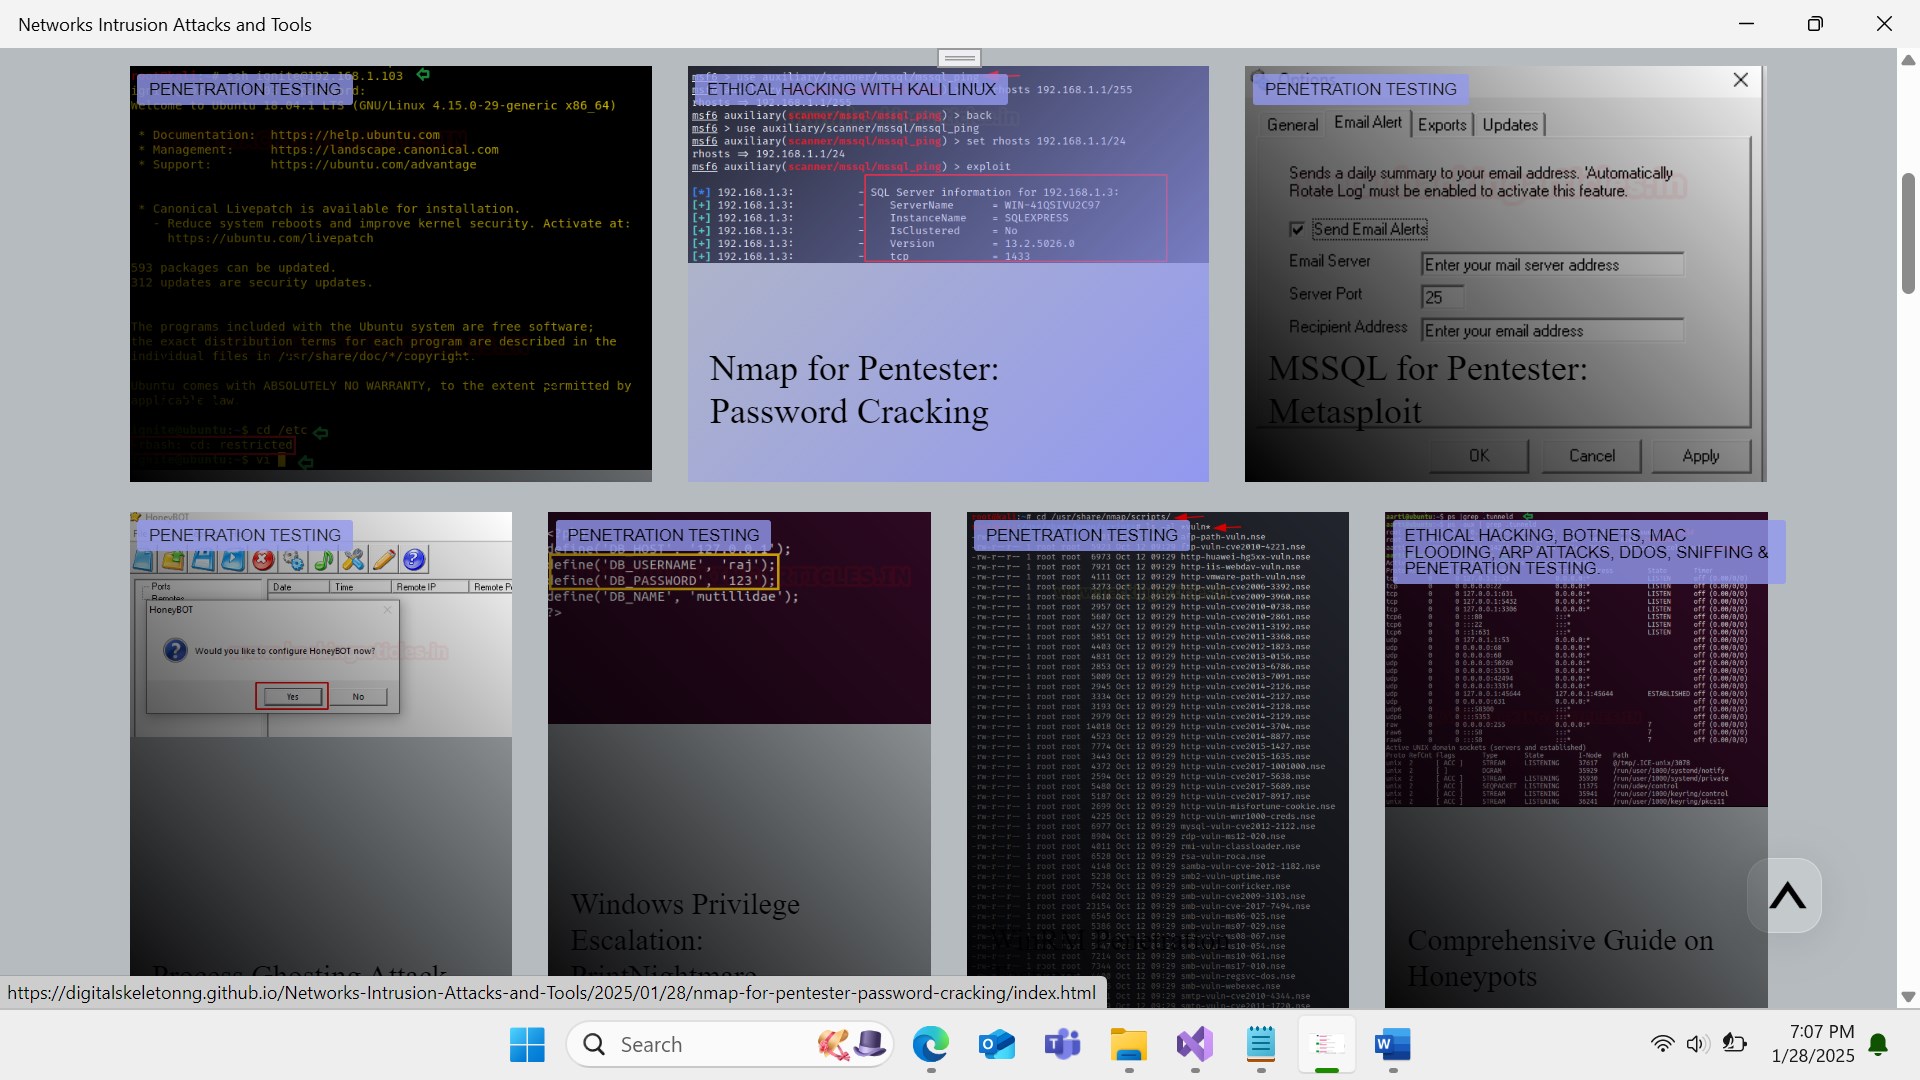Image resolution: width=1920 pixels, height=1080 pixels.
Task: Click the page scrollbar down arrow
Action: click(x=1907, y=997)
